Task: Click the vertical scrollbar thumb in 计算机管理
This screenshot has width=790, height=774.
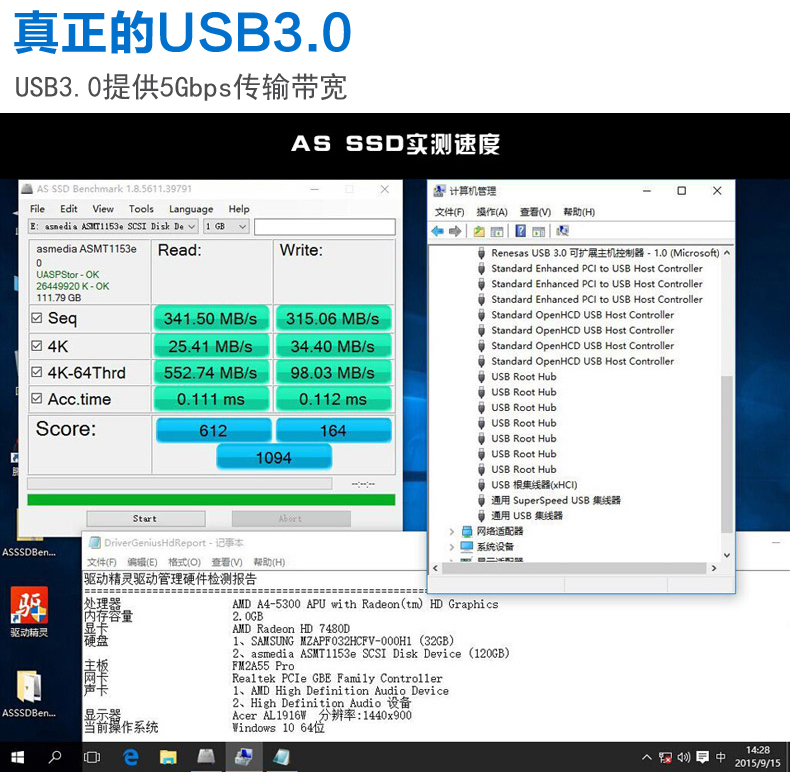Action: coord(727,454)
